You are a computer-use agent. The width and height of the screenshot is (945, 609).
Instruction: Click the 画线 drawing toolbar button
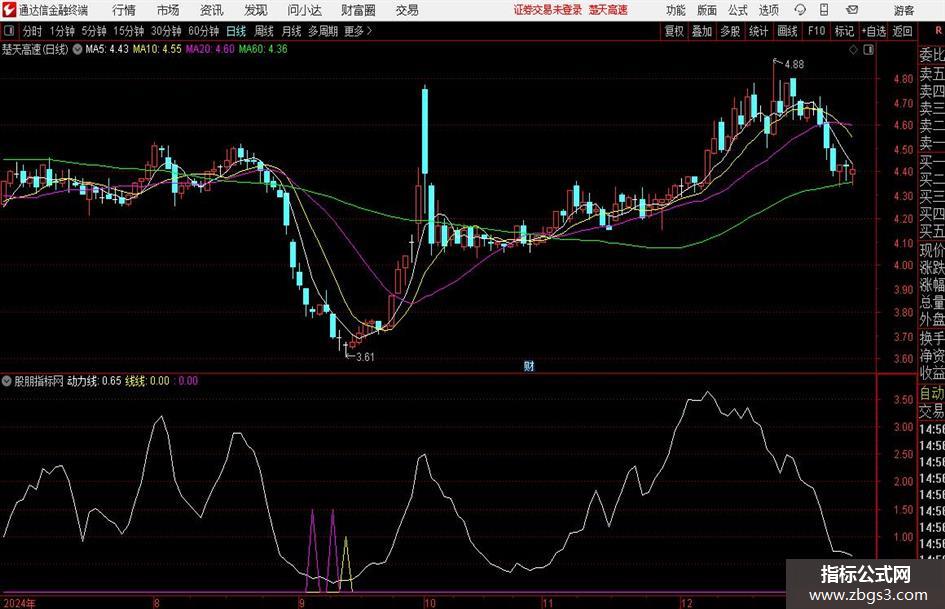(x=787, y=31)
